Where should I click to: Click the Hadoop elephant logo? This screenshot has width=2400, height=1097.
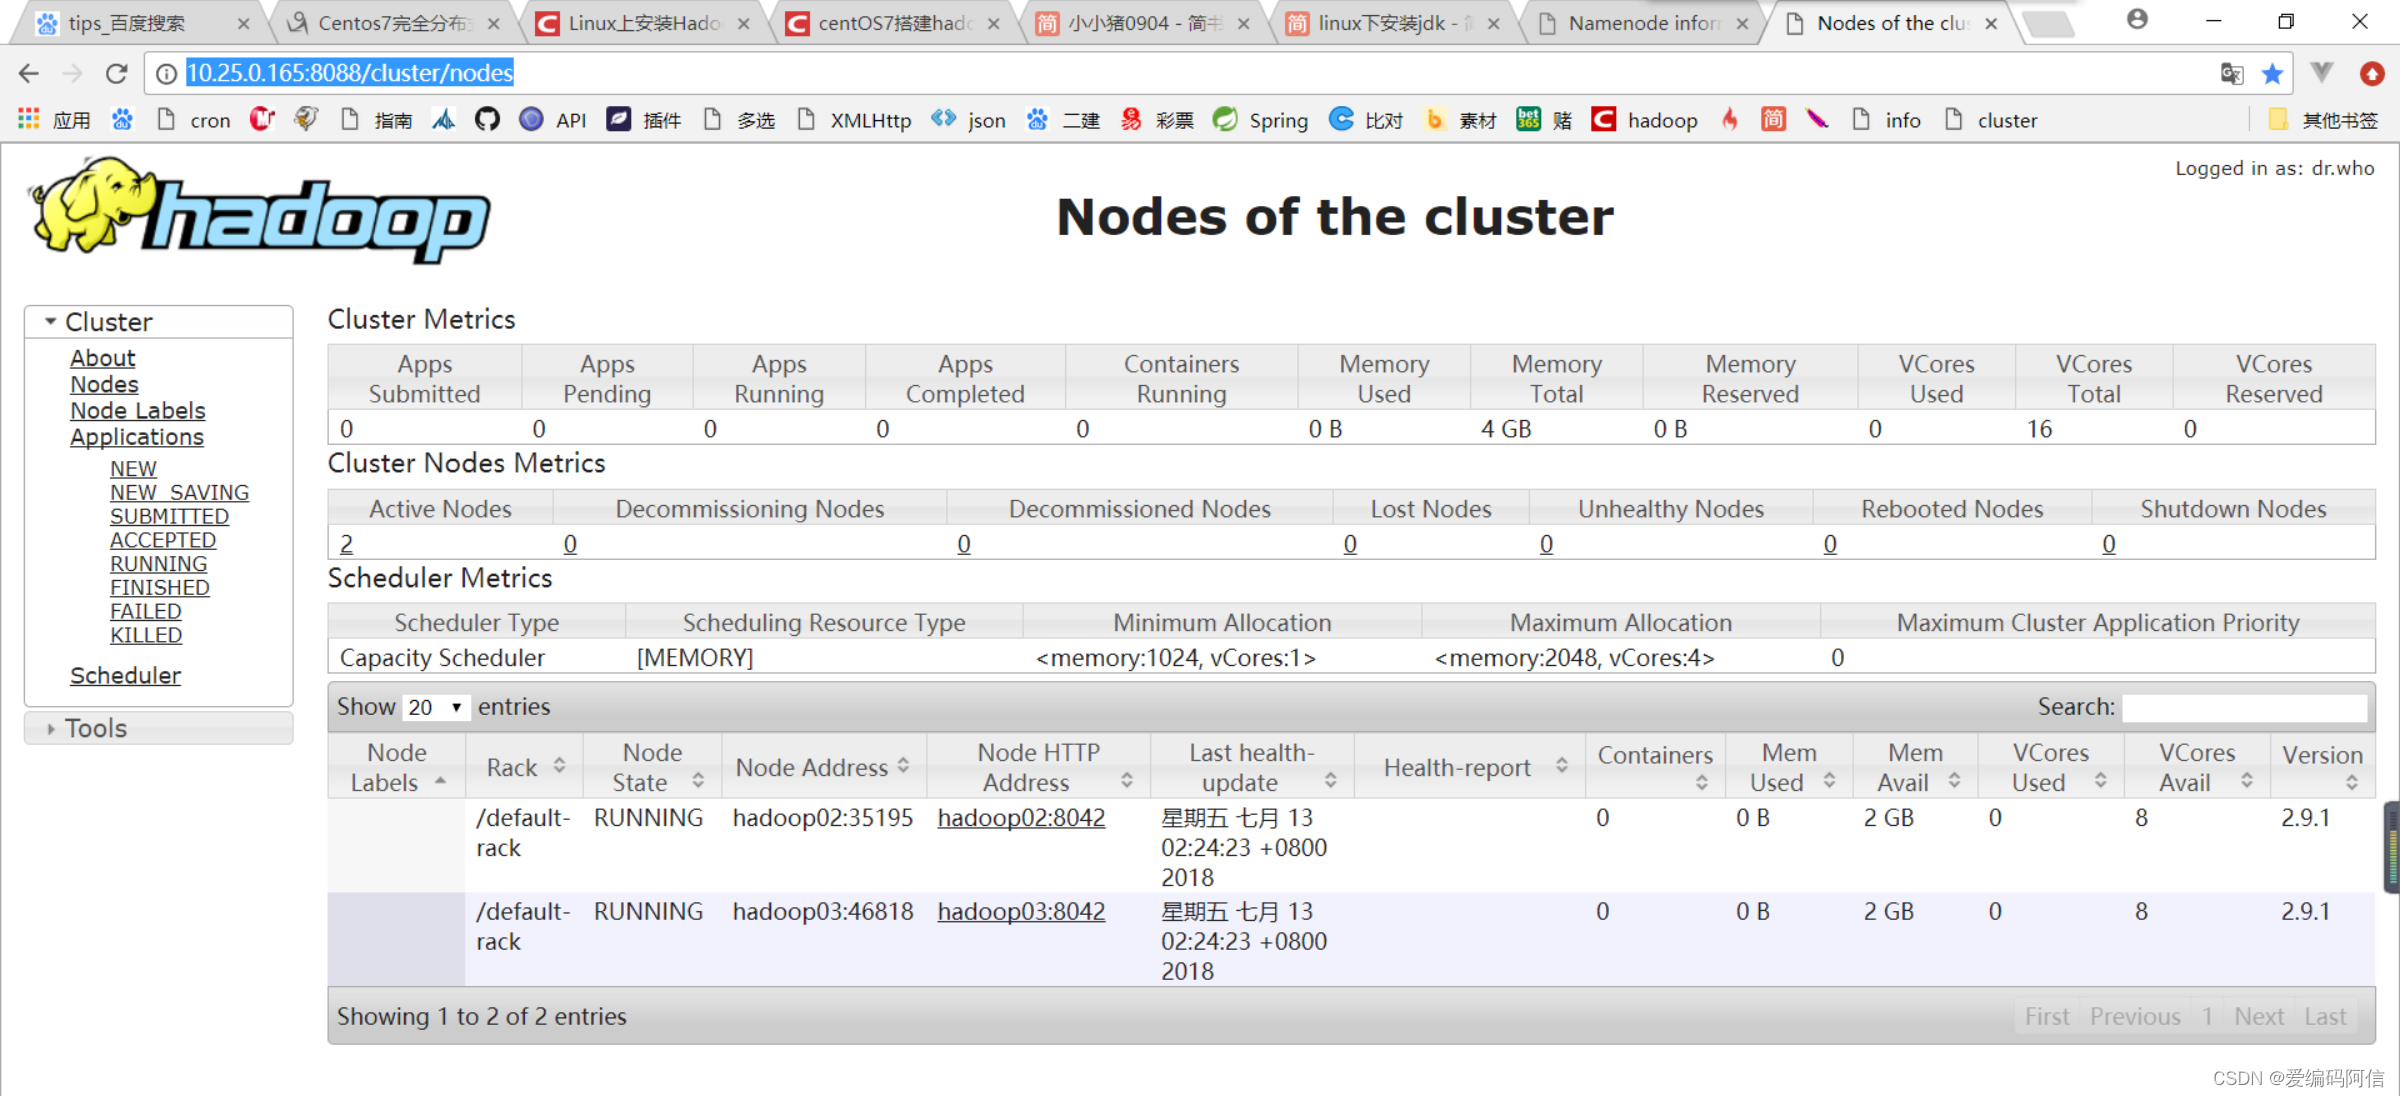[260, 210]
